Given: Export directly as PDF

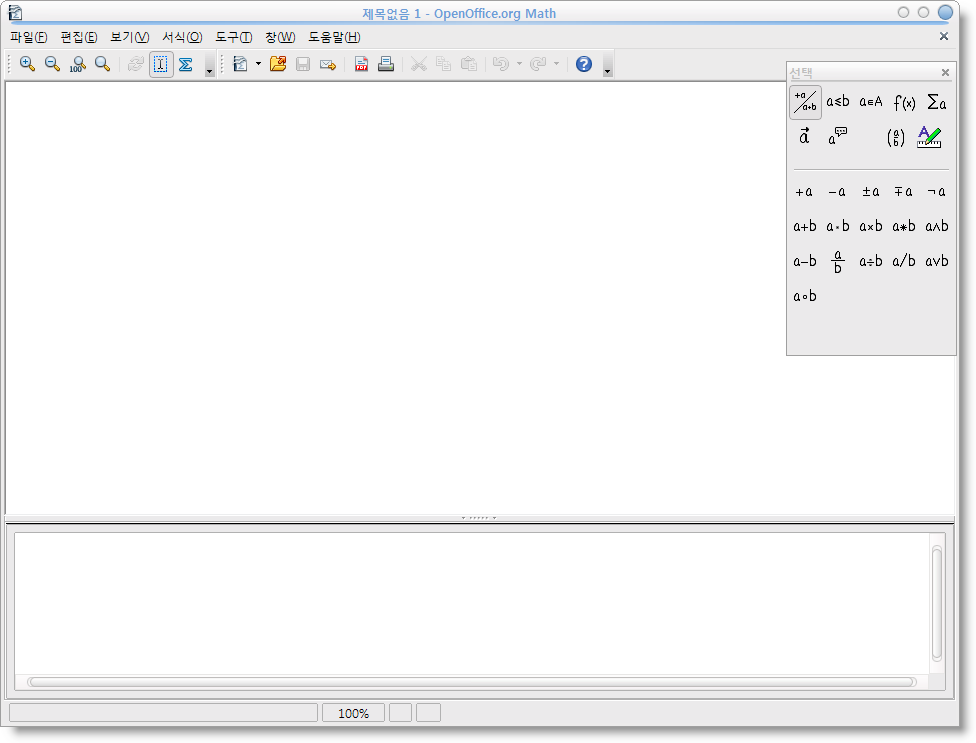Looking at the screenshot, I should (x=361, y=64).
